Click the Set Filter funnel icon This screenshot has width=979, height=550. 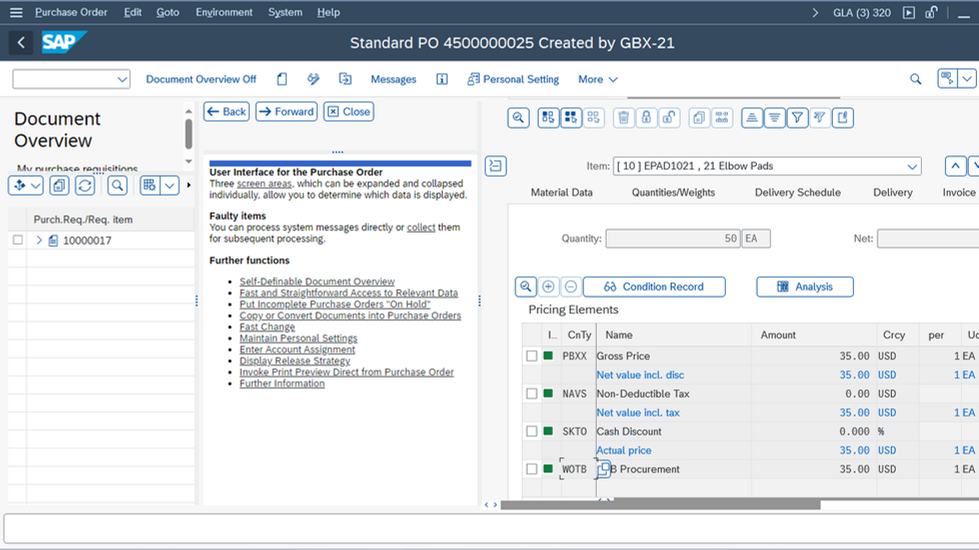(797, 117)
